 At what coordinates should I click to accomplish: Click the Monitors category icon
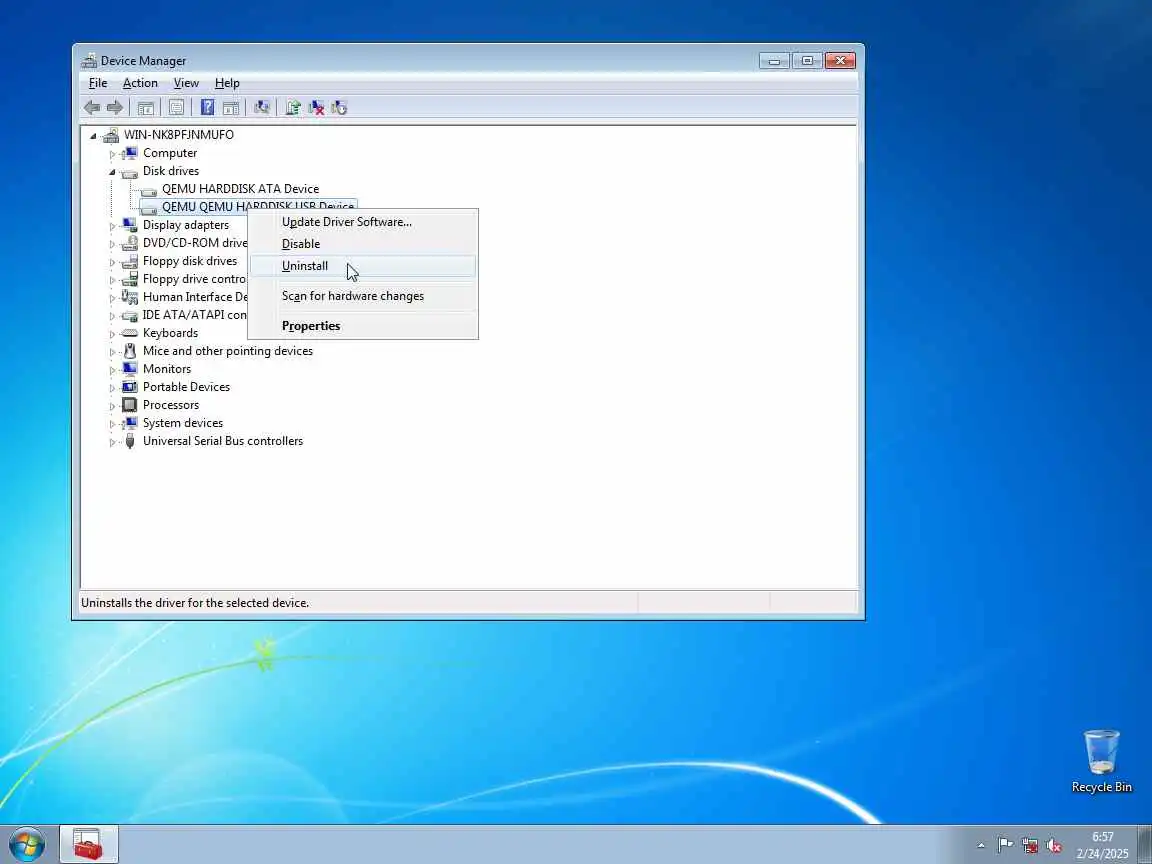[x=130, y=369]
